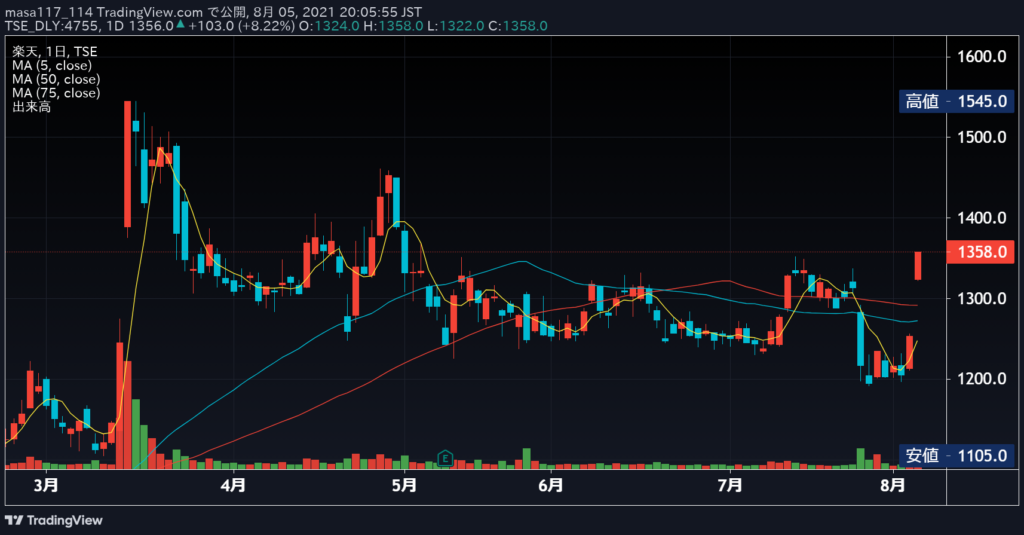Click the 3月 time axis label
1024x535 pixels.
46,485
